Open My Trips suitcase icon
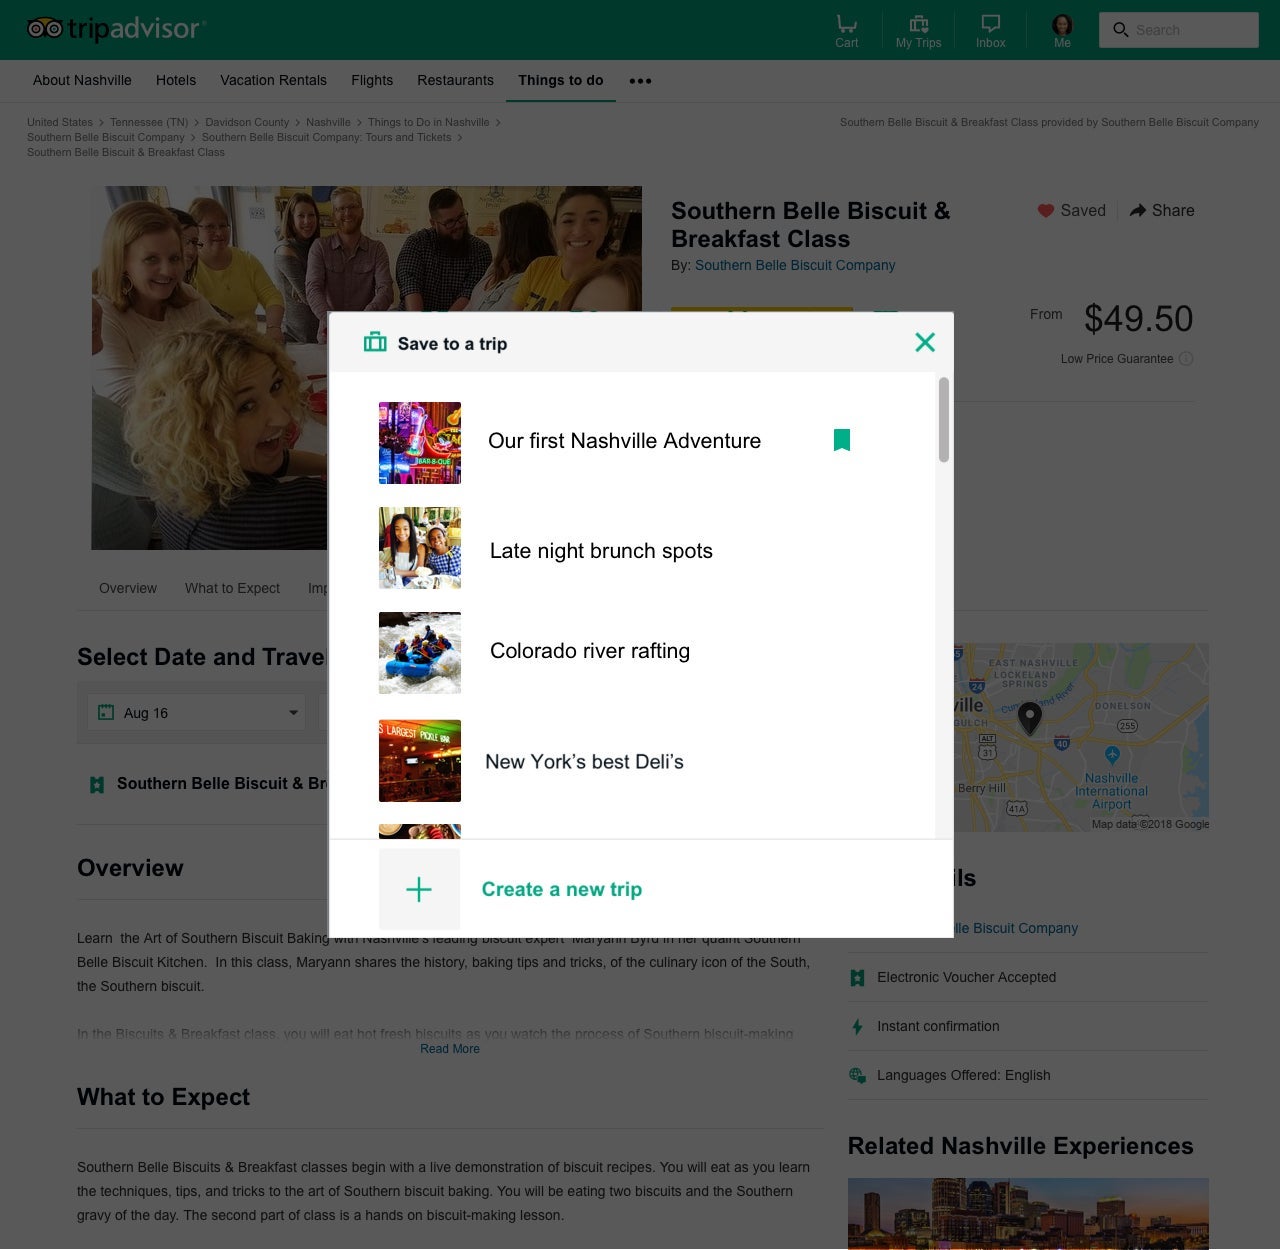Image resolution: width=1280 pixels, height=1250 pixels. point(918,25)
